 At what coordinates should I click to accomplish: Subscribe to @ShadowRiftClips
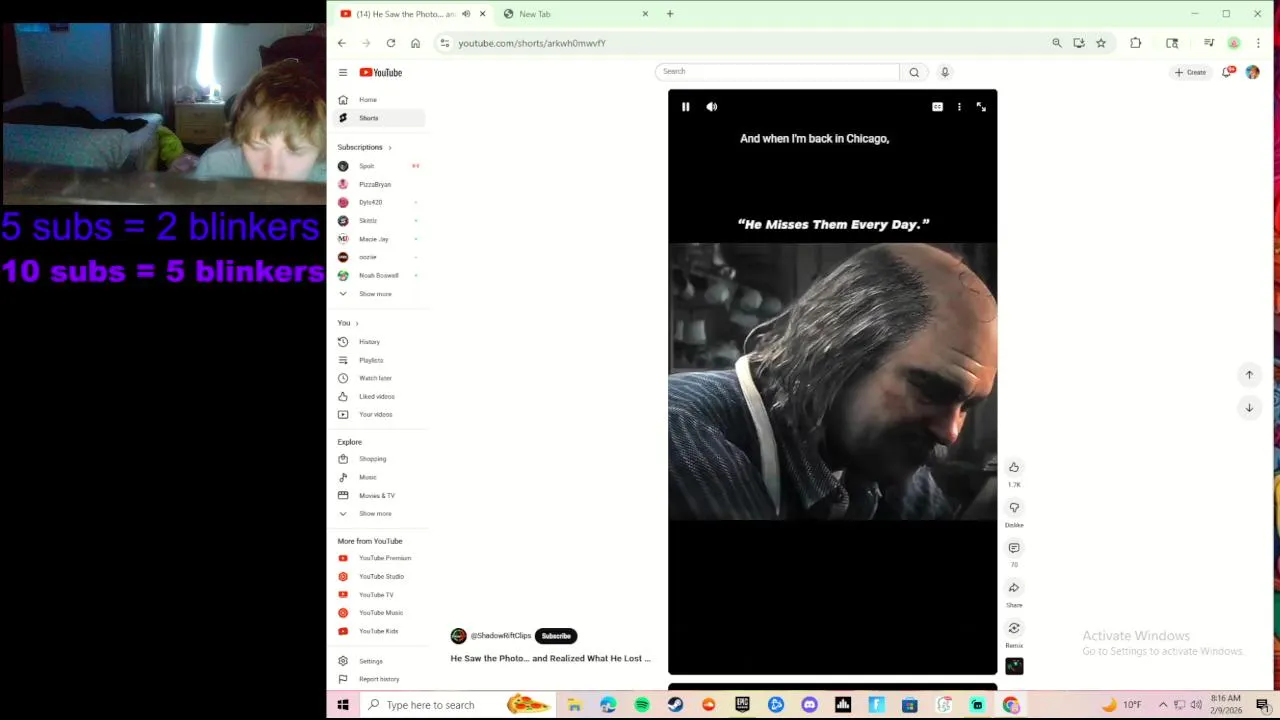coord(556,636)
